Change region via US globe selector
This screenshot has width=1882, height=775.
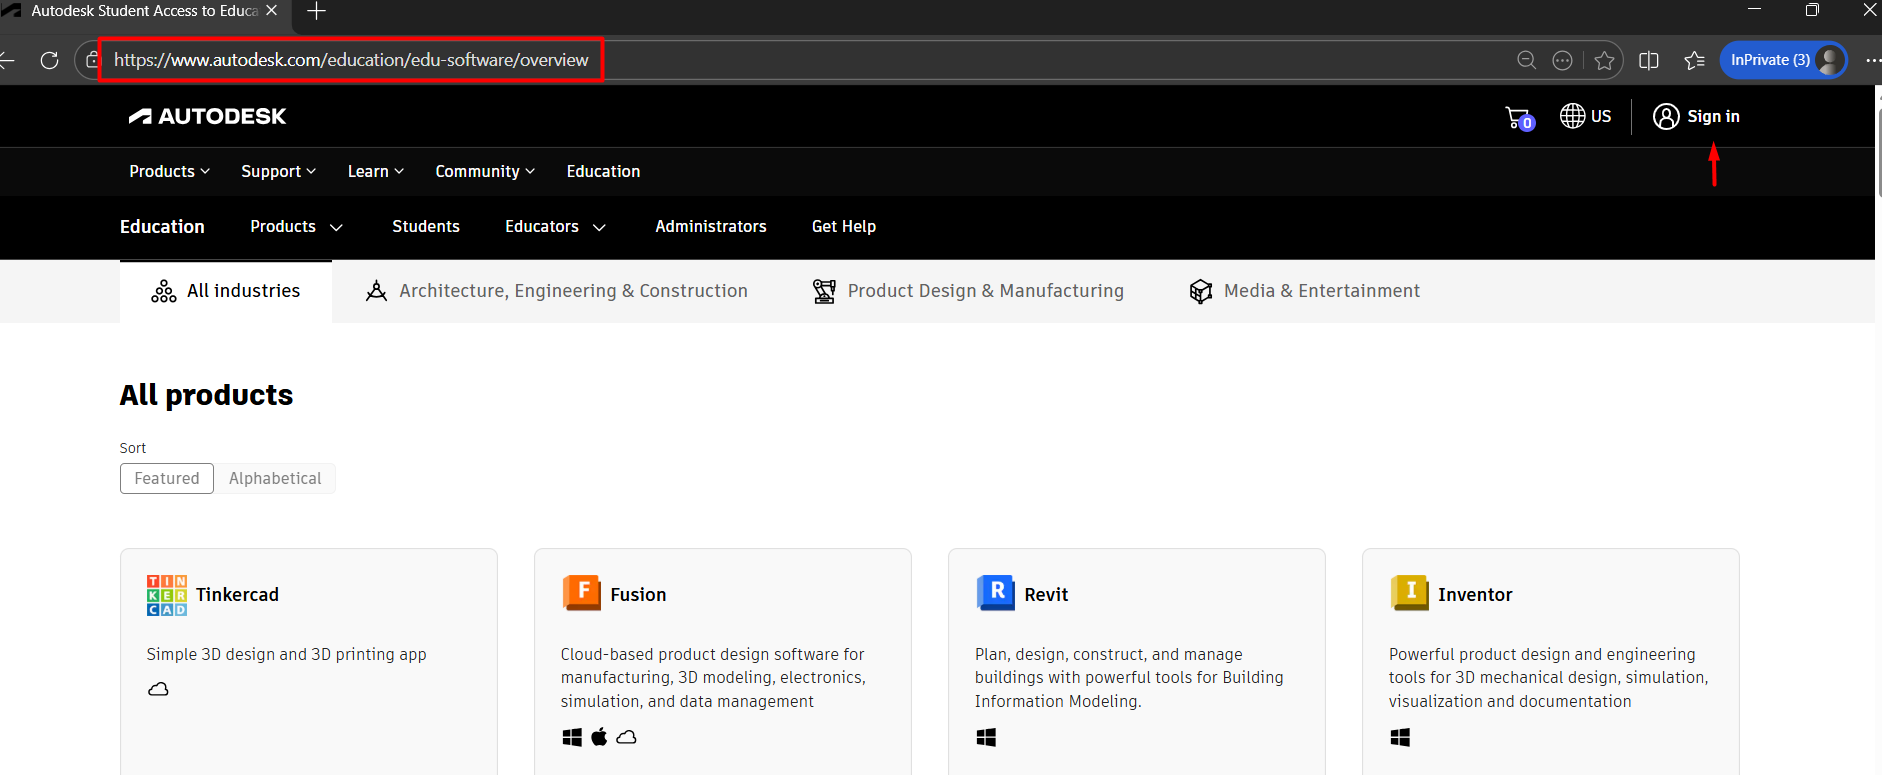1585,117
